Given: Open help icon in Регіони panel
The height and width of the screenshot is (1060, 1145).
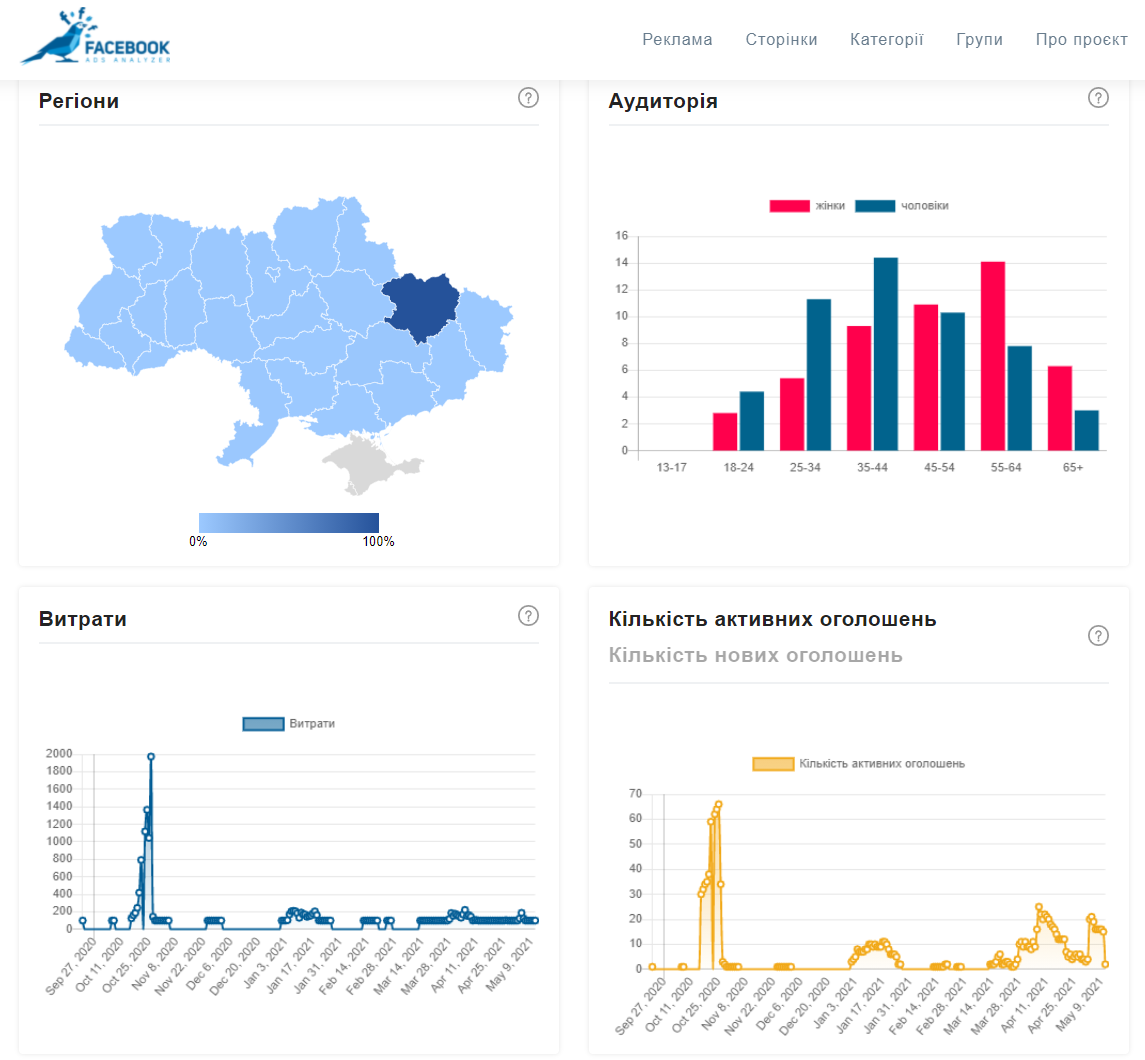Looking at the screenshot, I should point(529,98).
